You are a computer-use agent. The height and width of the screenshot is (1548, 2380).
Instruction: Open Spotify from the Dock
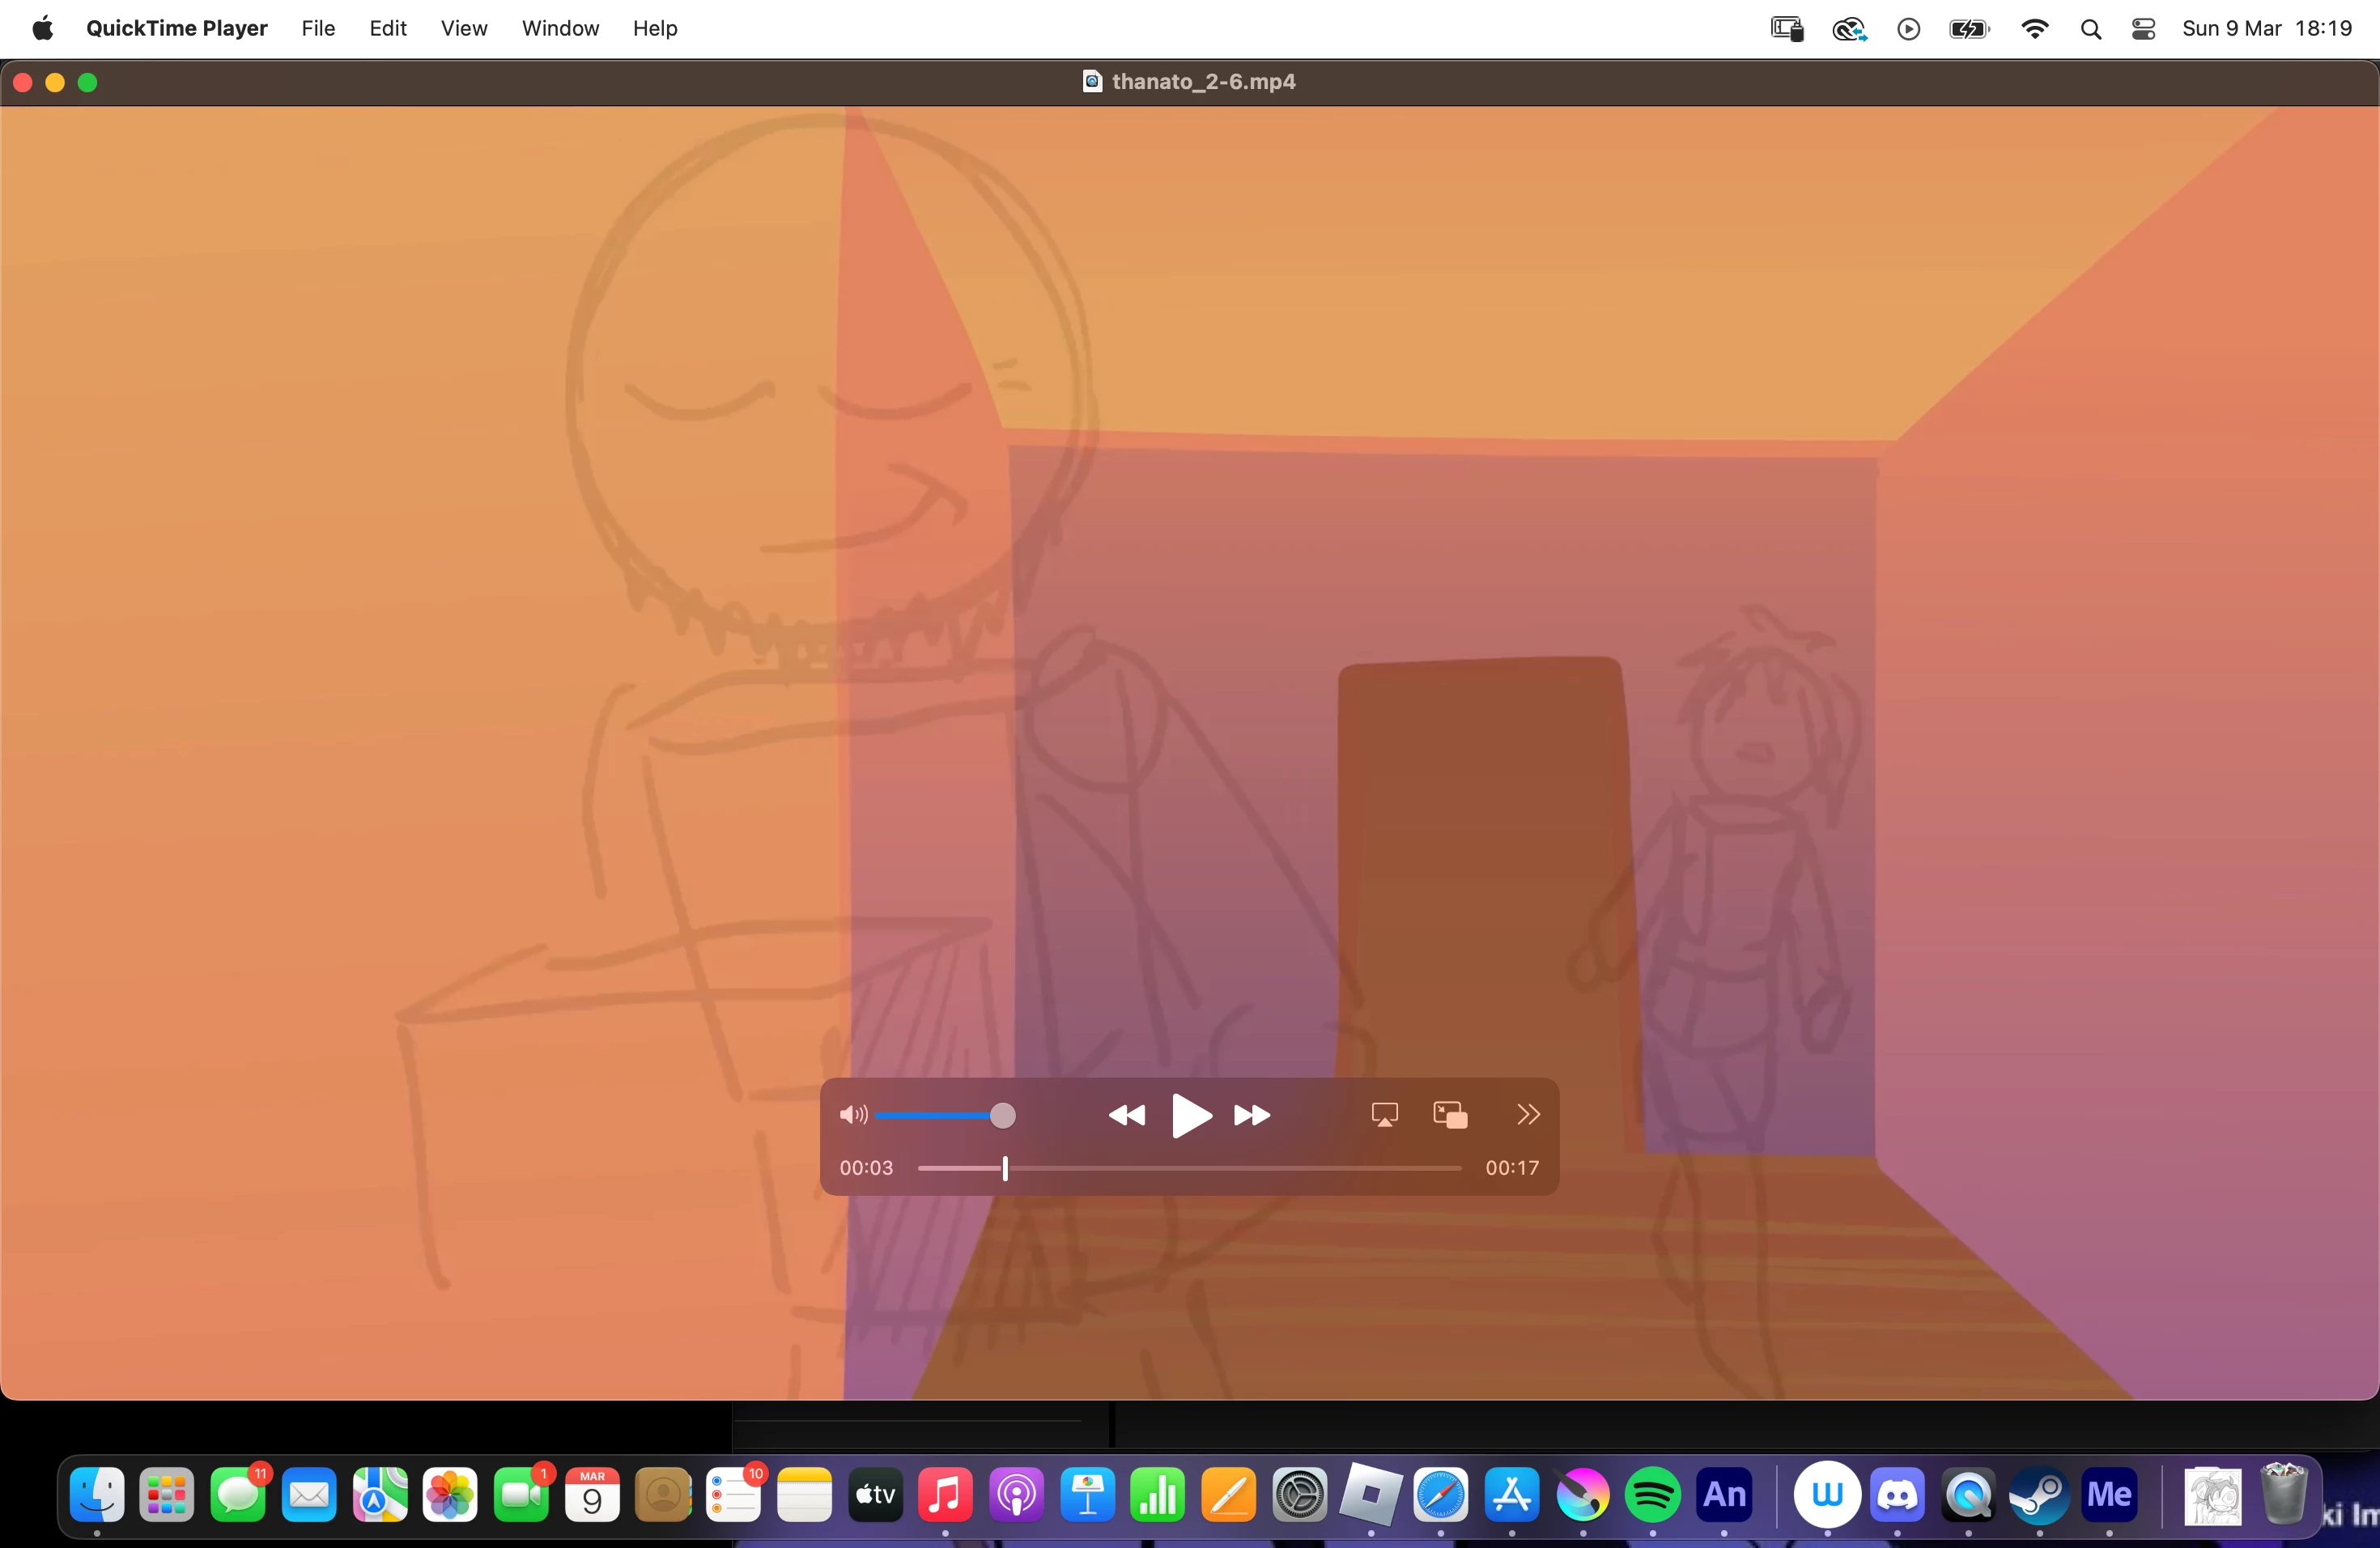[1653, 1495]
